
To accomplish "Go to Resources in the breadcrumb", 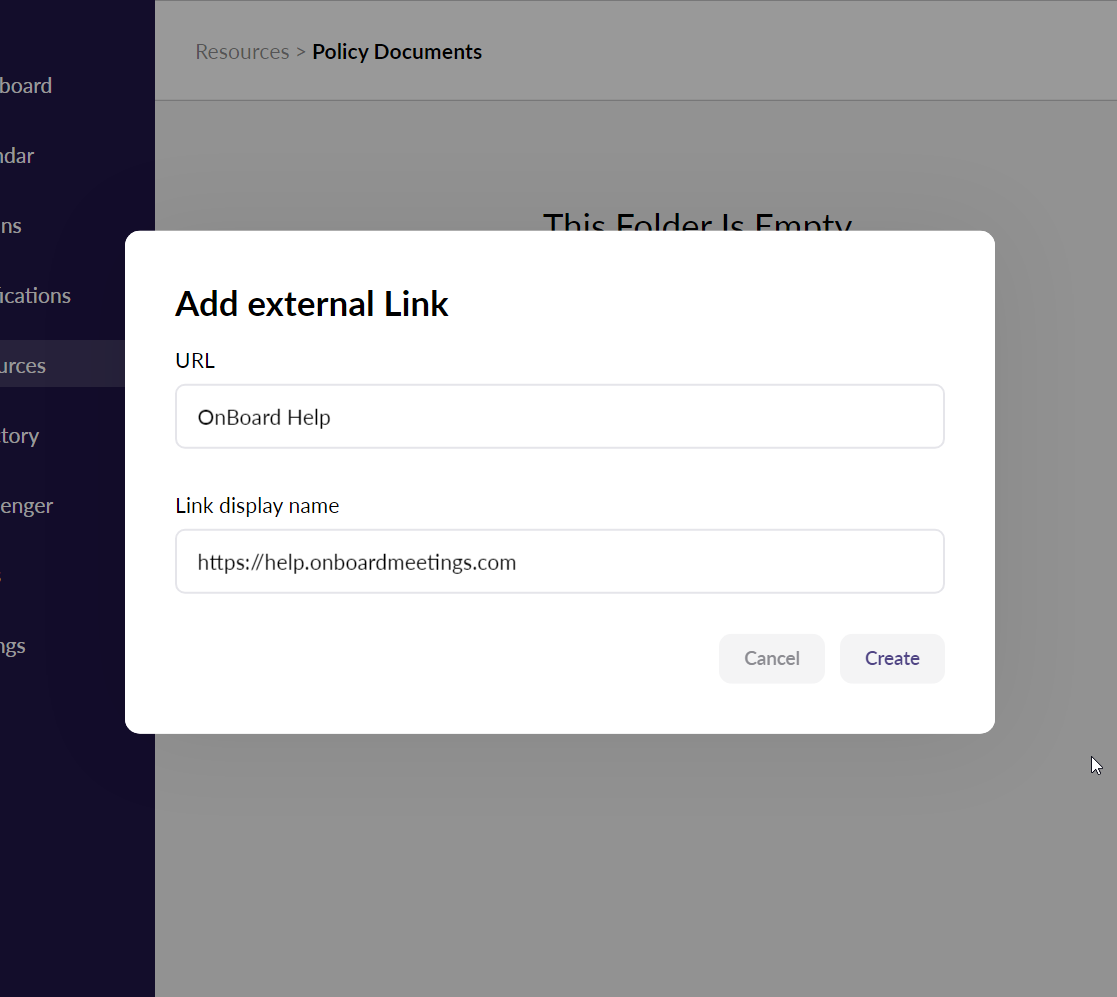I will click(242, 52).
